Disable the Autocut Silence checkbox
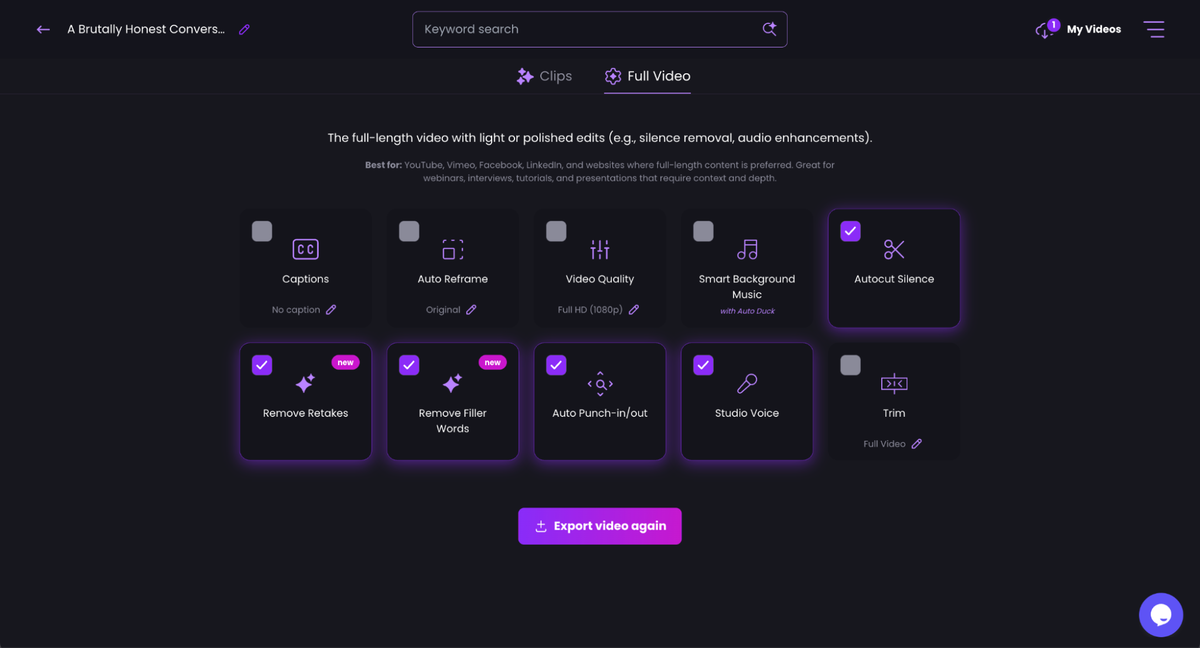This screenshot has height=648, width=1200. click(x=850, y=230)
